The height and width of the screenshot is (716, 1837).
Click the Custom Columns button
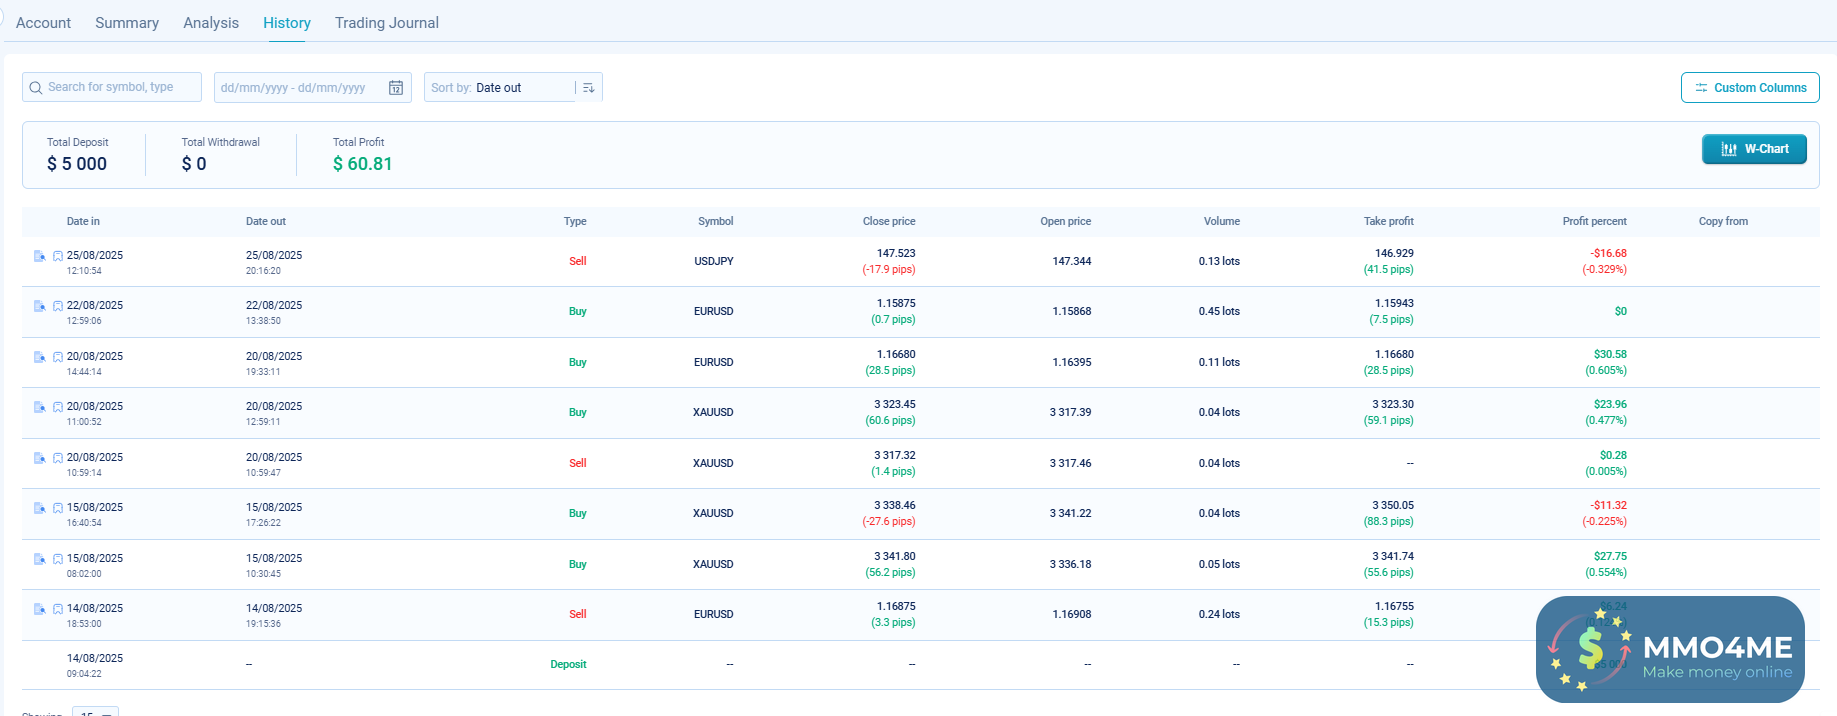point(1749,88)
